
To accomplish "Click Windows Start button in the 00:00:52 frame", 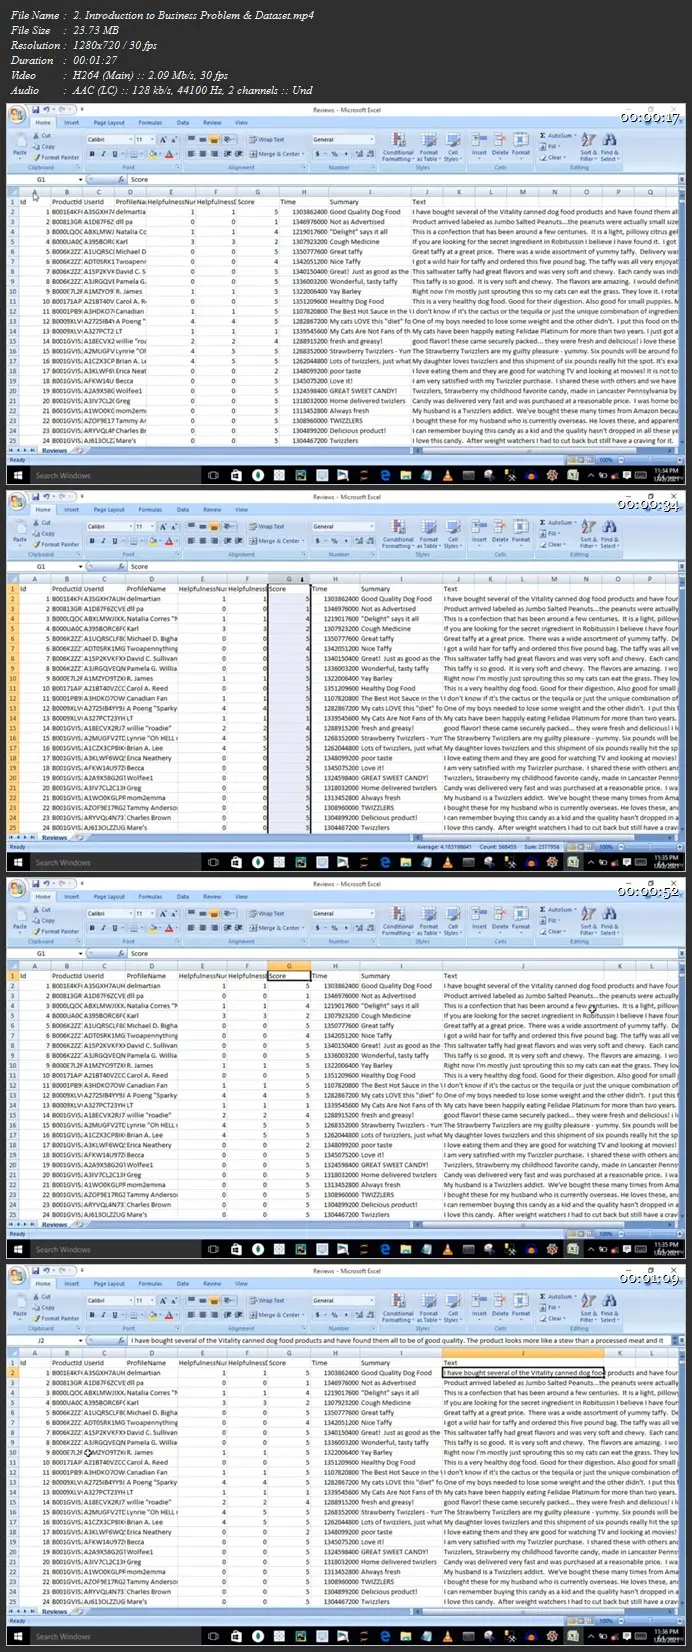I will [x=16, y=1249].
